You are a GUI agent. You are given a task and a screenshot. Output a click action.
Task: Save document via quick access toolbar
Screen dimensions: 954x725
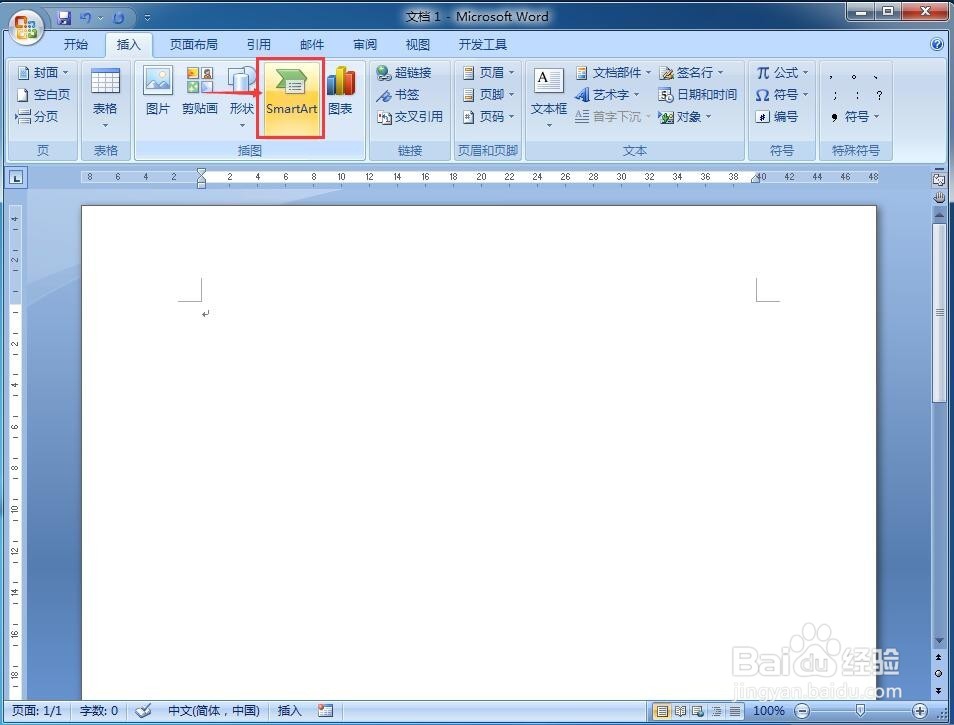coord(64,18)
